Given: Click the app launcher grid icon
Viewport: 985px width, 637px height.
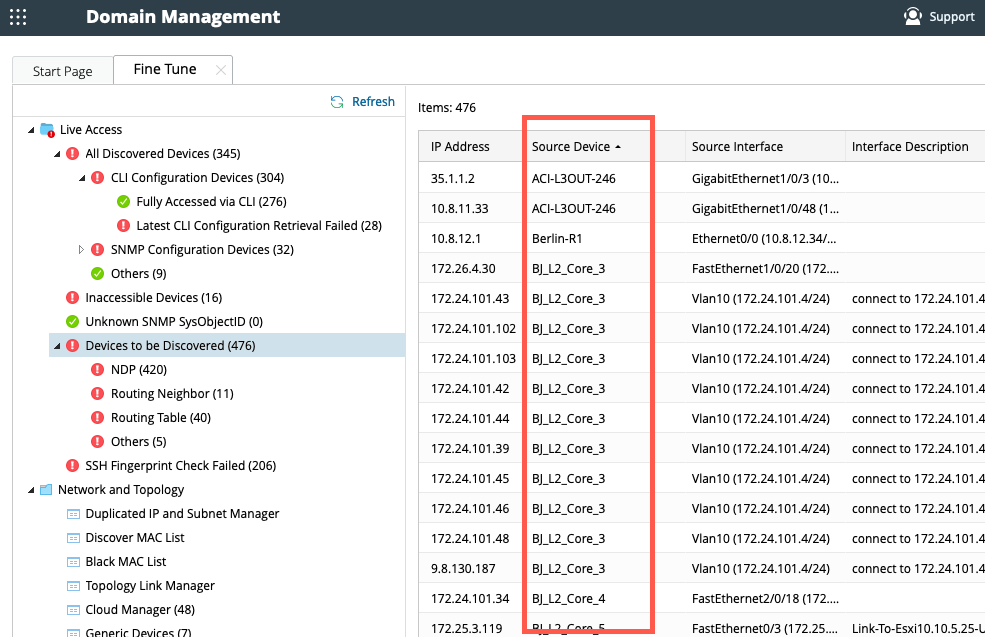Looking at the screenshot, I should tap(18, 17).
